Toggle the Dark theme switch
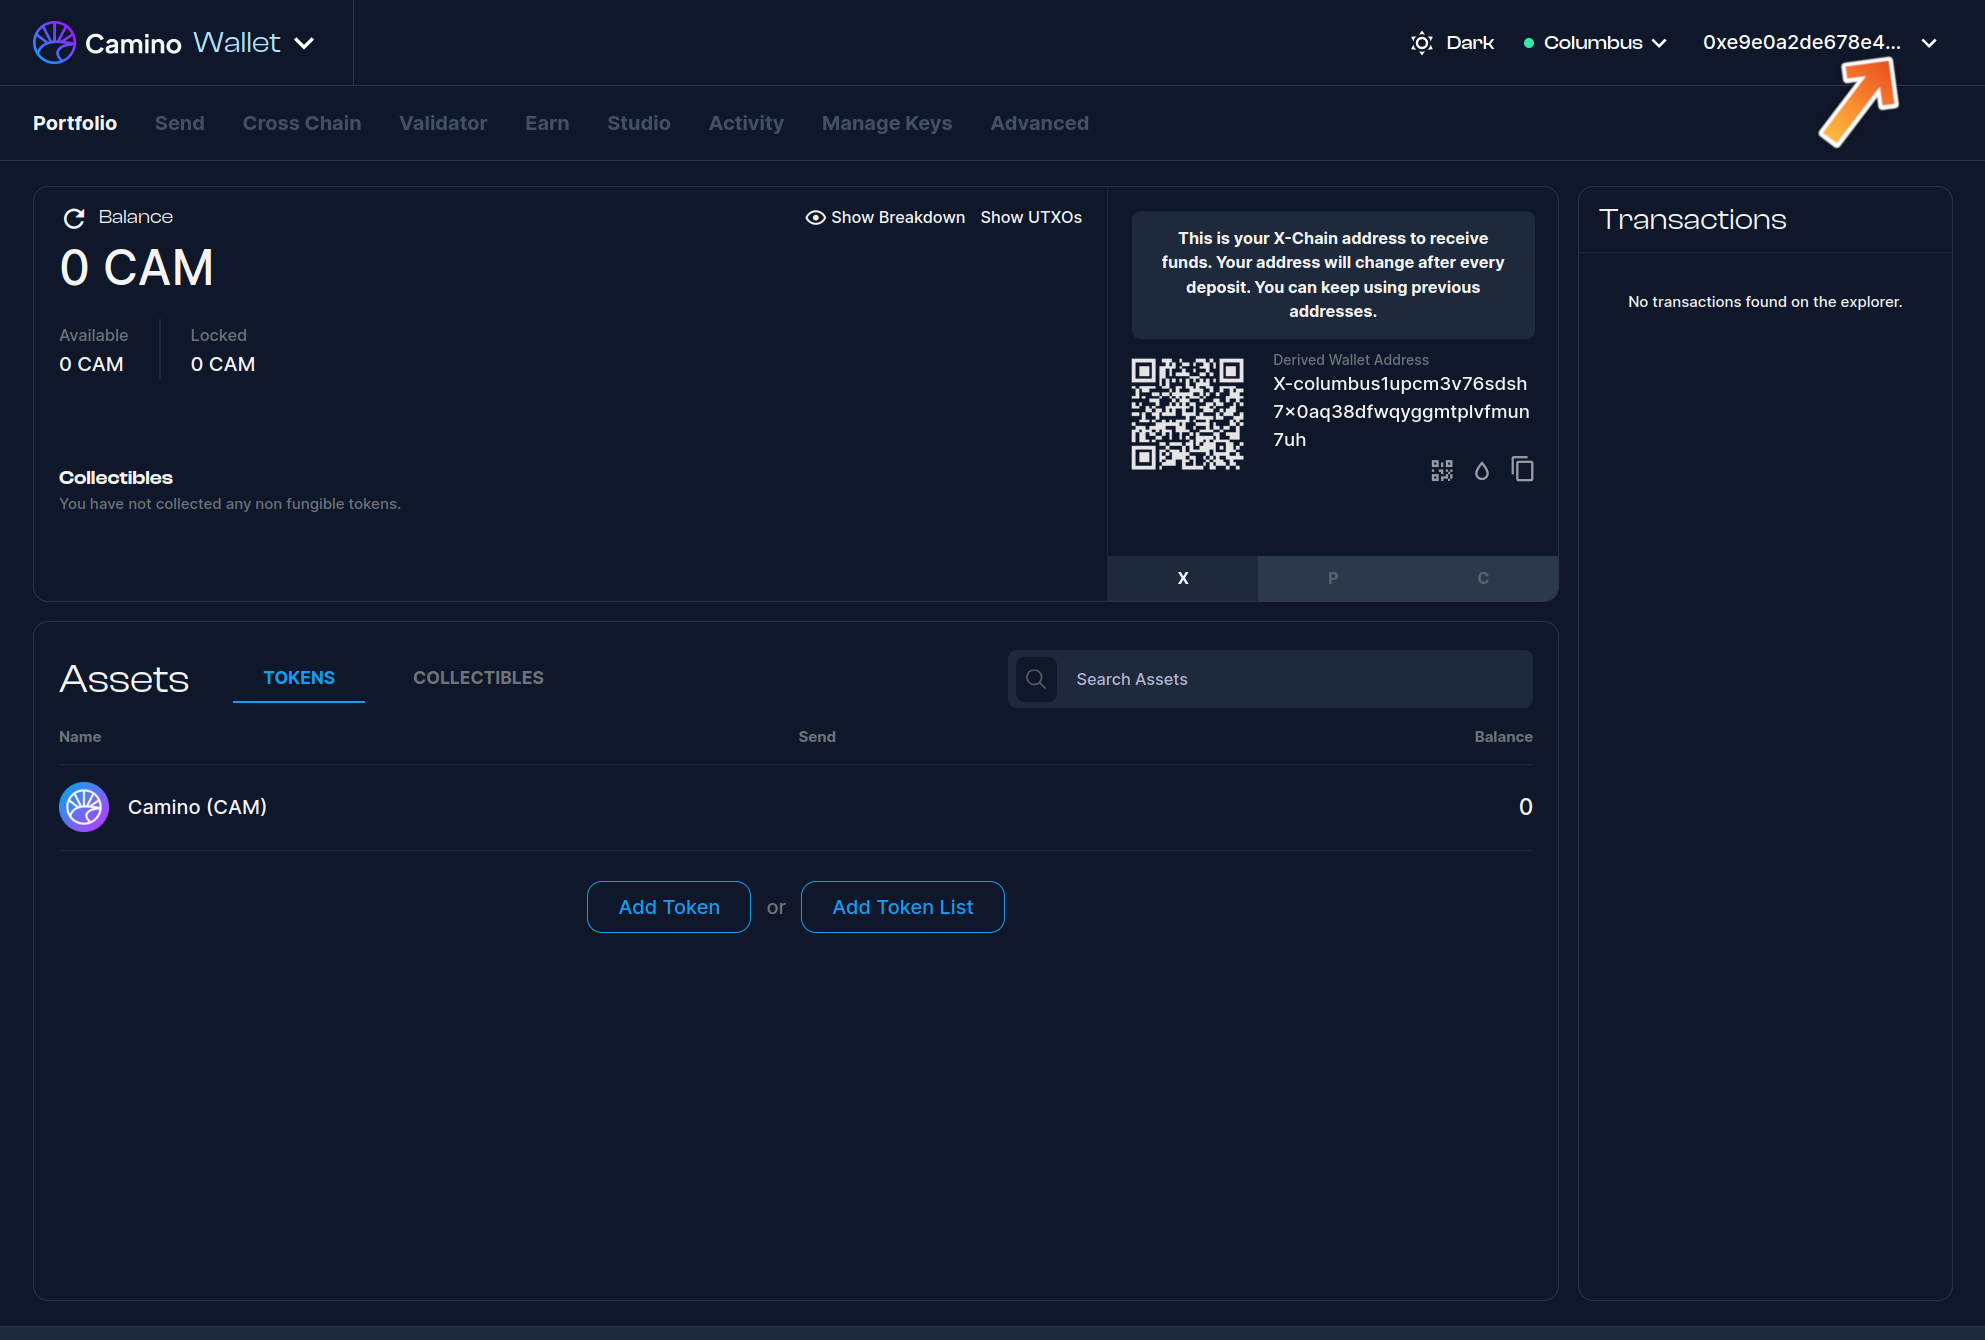1985x1340 pixels. 1452,43
